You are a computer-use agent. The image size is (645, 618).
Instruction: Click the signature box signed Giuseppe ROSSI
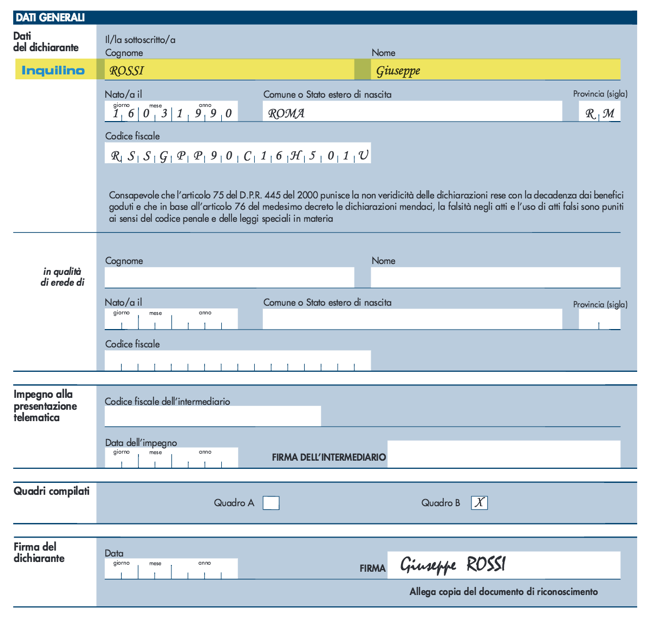(x=503, y=565)
